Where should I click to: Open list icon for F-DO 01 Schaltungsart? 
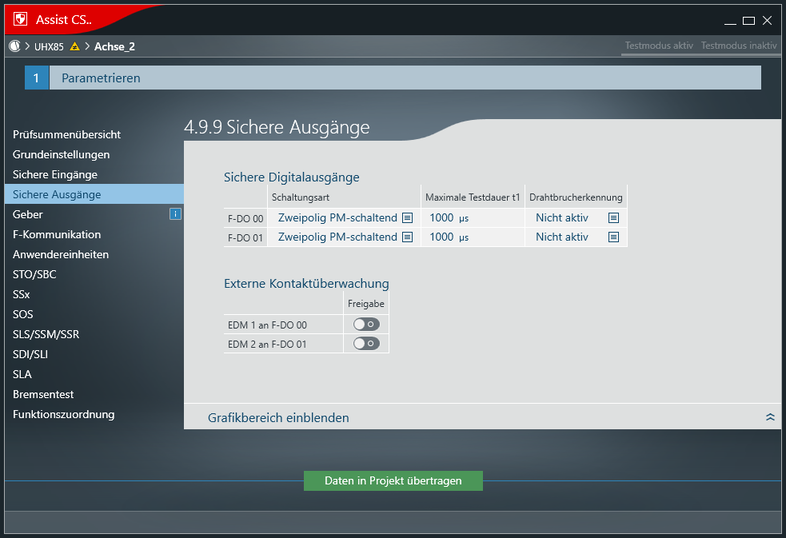click(407, 237)
